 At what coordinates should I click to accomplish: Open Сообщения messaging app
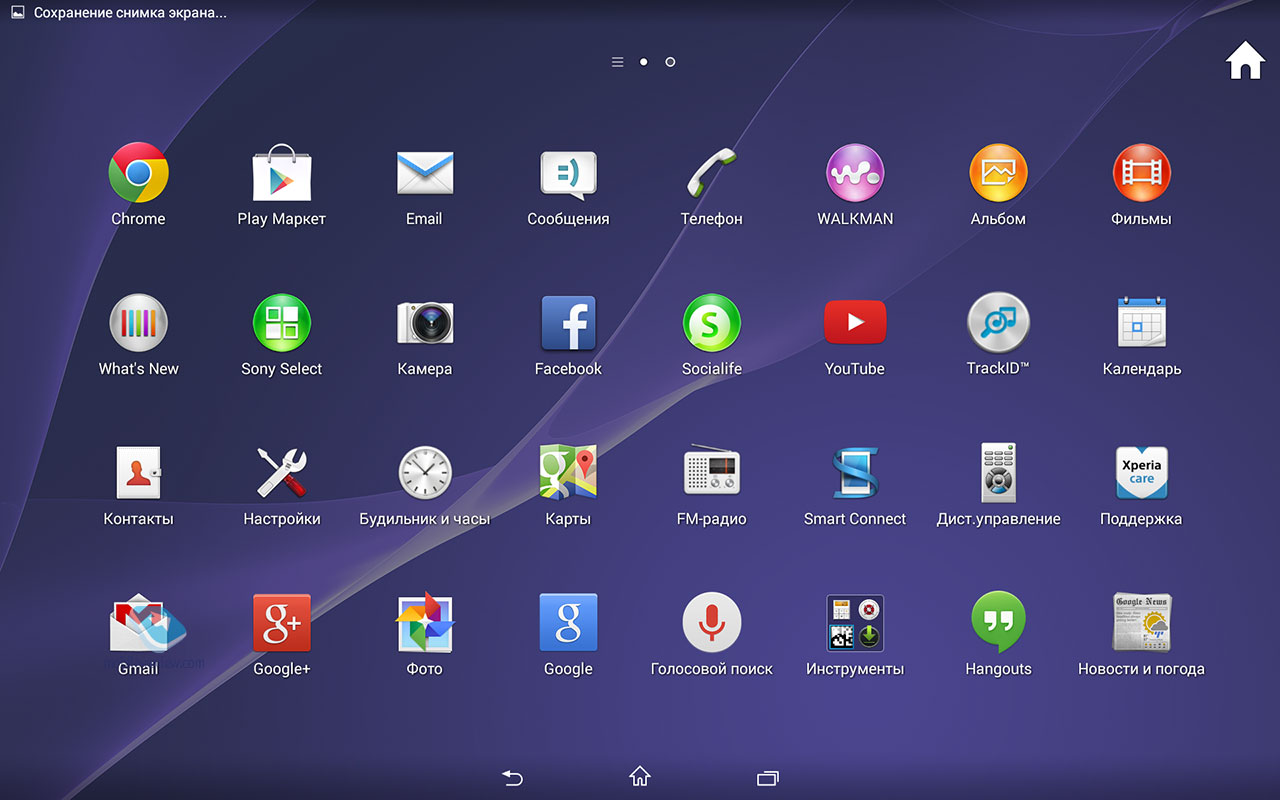pos(568,175)
